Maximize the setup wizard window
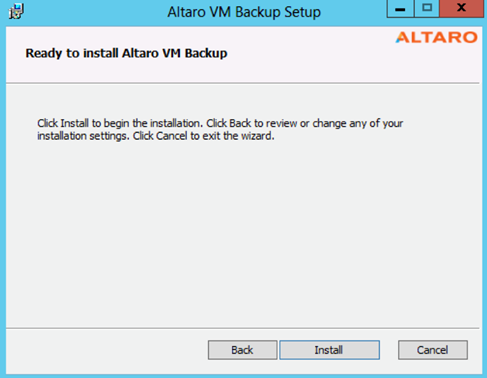Image resolution: width=487 pixels, height=378 pixels. click(x=427, y=8)
